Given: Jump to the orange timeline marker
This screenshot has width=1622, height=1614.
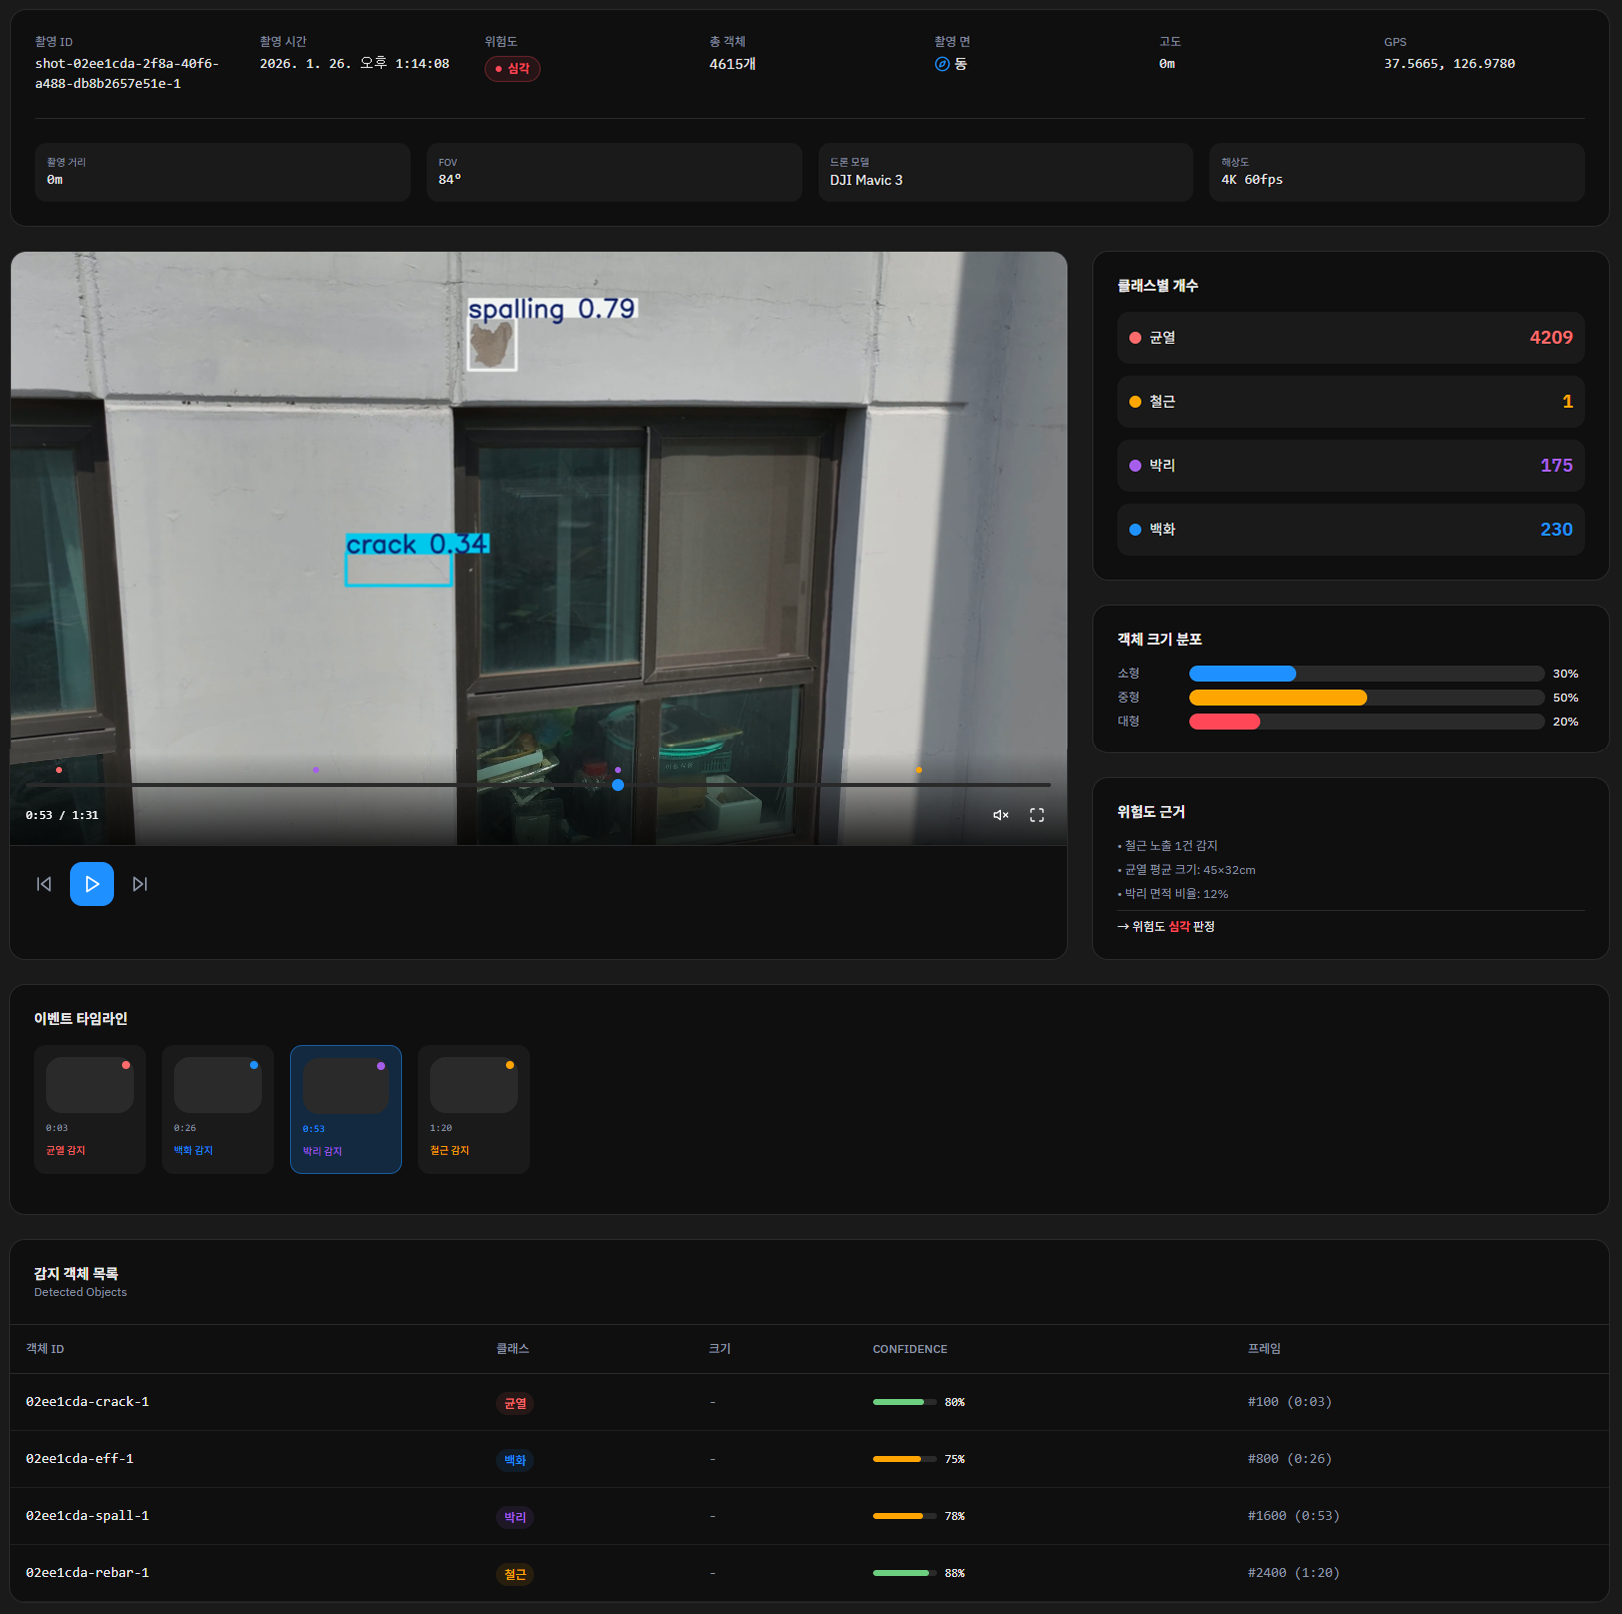Looking at the screenshot, I should pyautogui.click(x=919, y=770).
